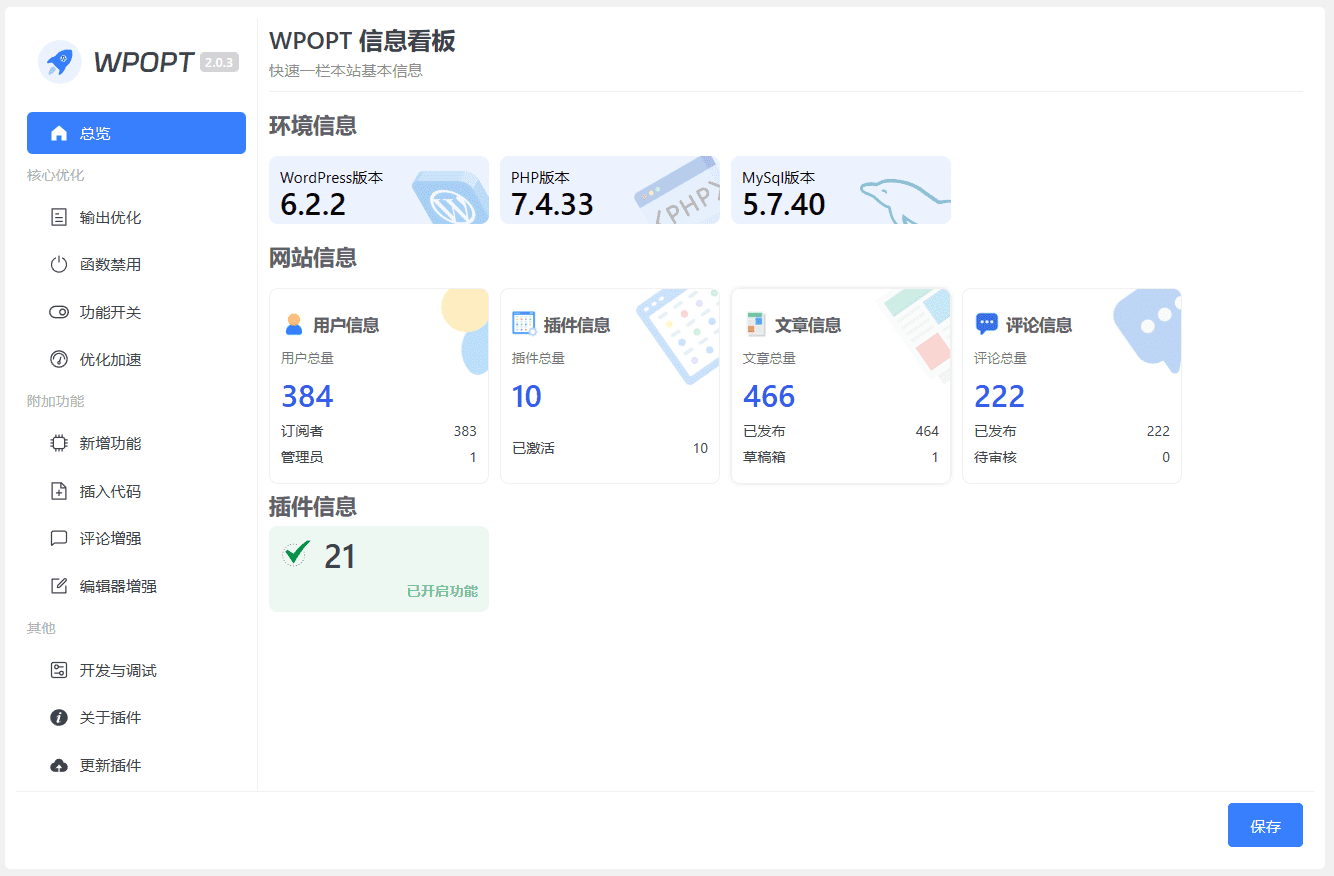Select 优化加速 in the sidebar

136,359
